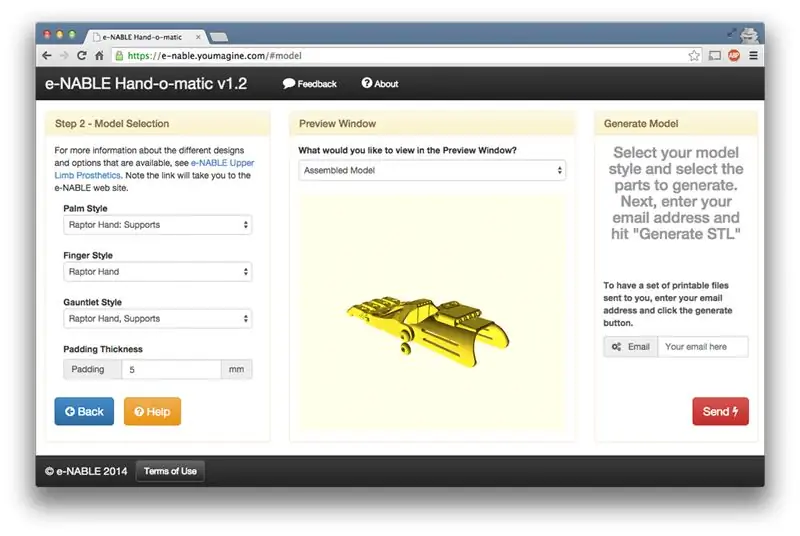Click the 'Generate Model' panel heading
The height and width of the screenshot is (536, 800).
(641, 123)
